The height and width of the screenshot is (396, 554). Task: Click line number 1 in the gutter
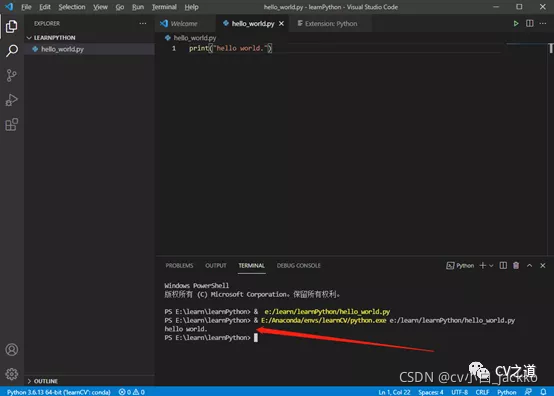[x=174, y=48]
